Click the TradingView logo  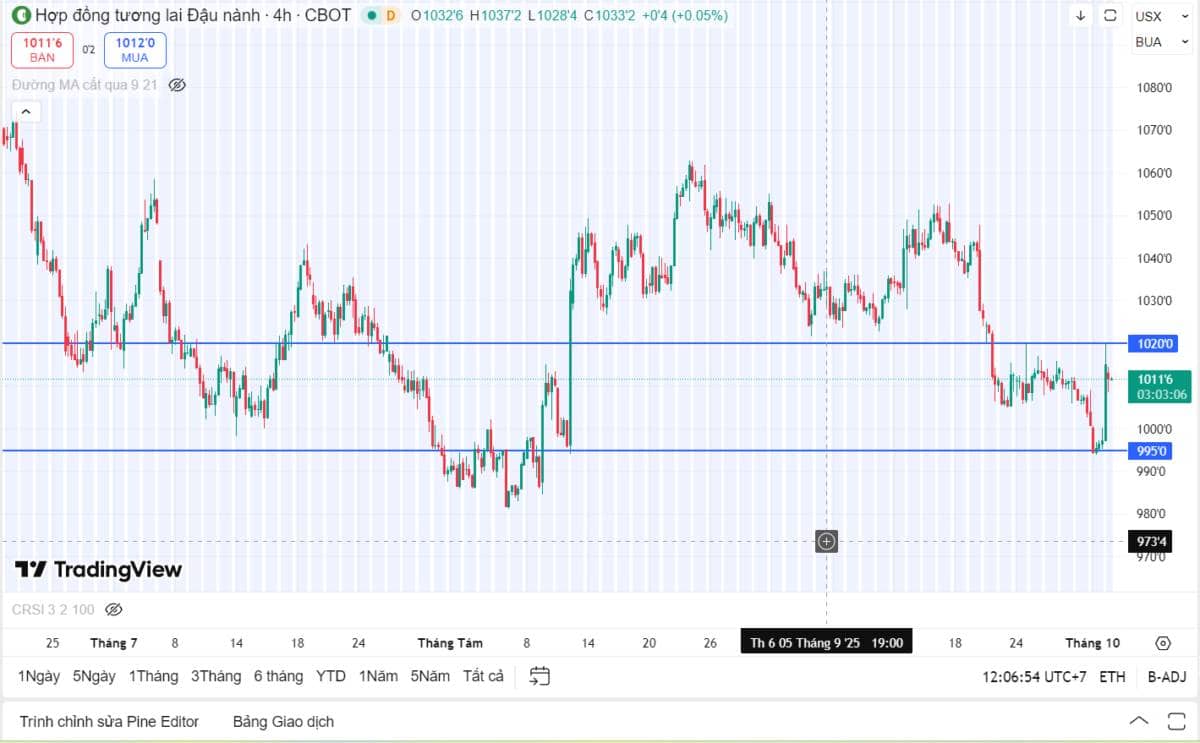click(98, 570)
